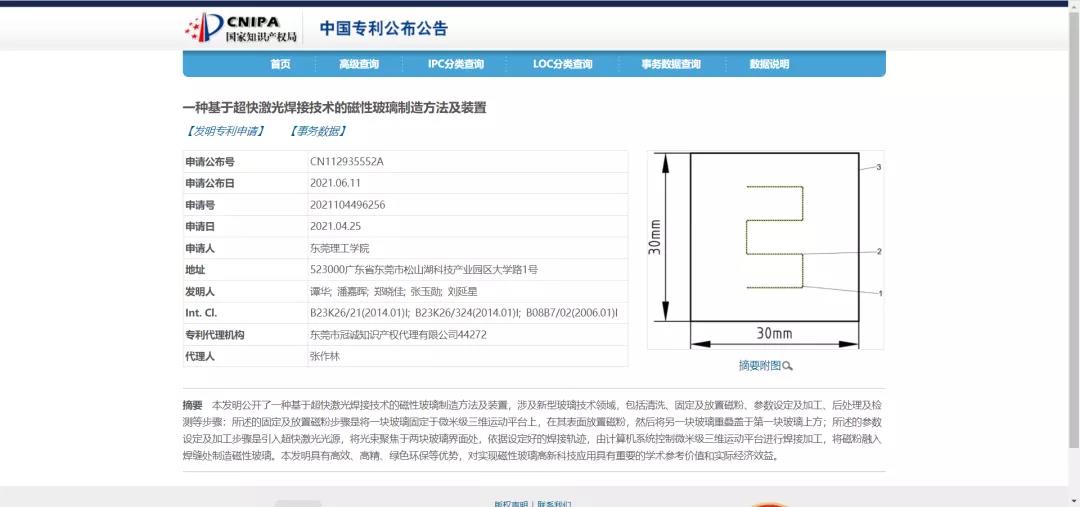Click the 版权声明 footer link
This screenshot has height=507, width=1080.
tap(511, 504)
